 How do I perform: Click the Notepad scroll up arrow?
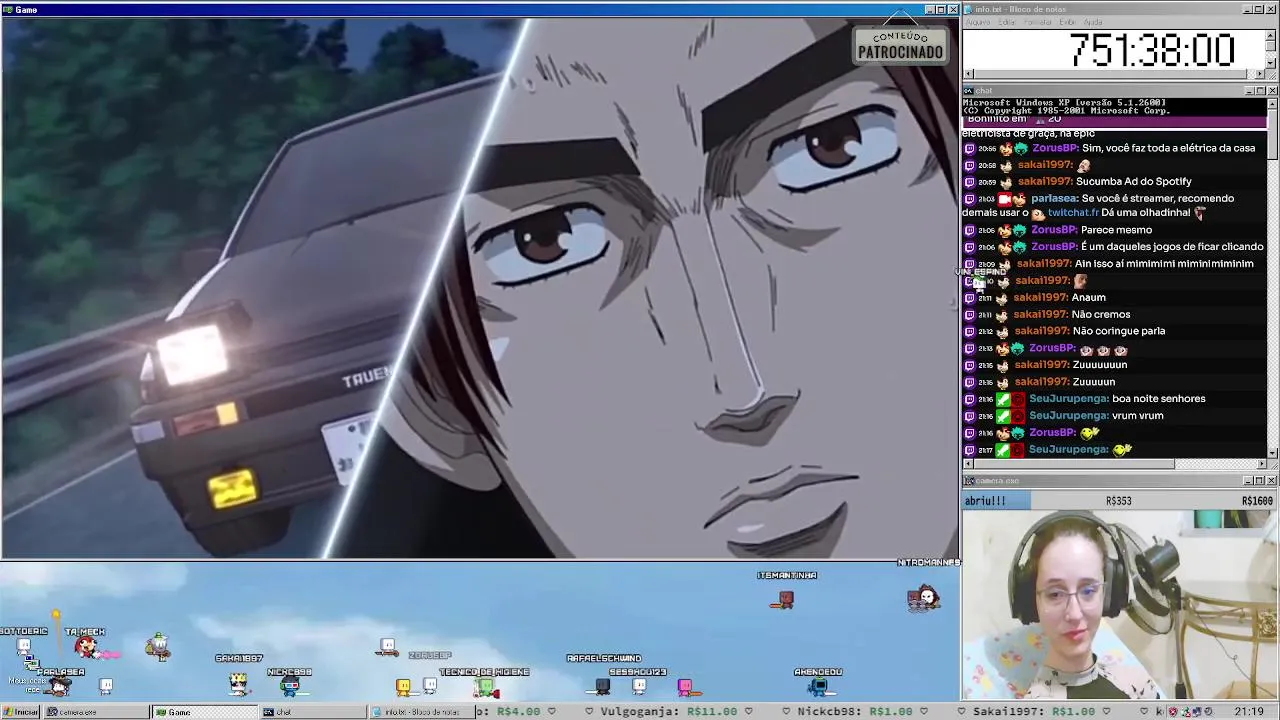tap(1271, 34)
